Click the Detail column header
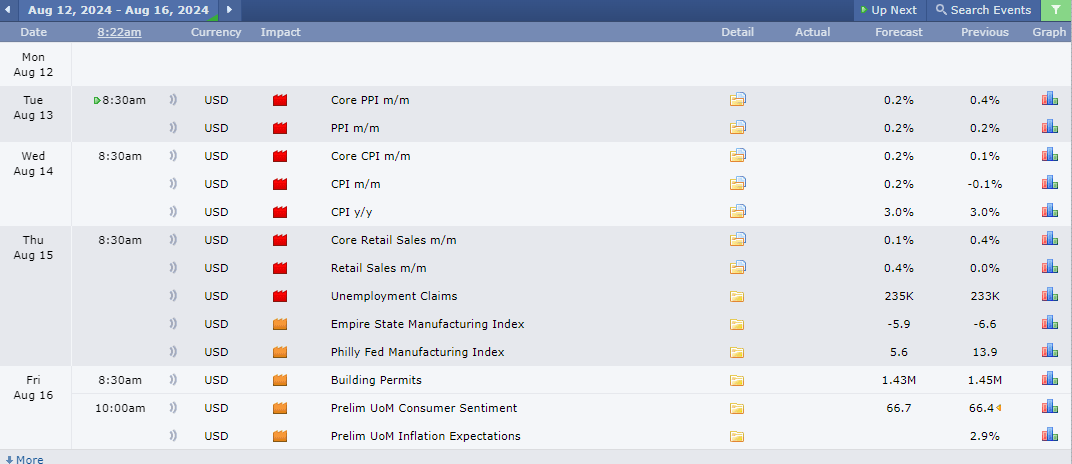The width and height of the screenshot is (1072, 464). point(737,32)
